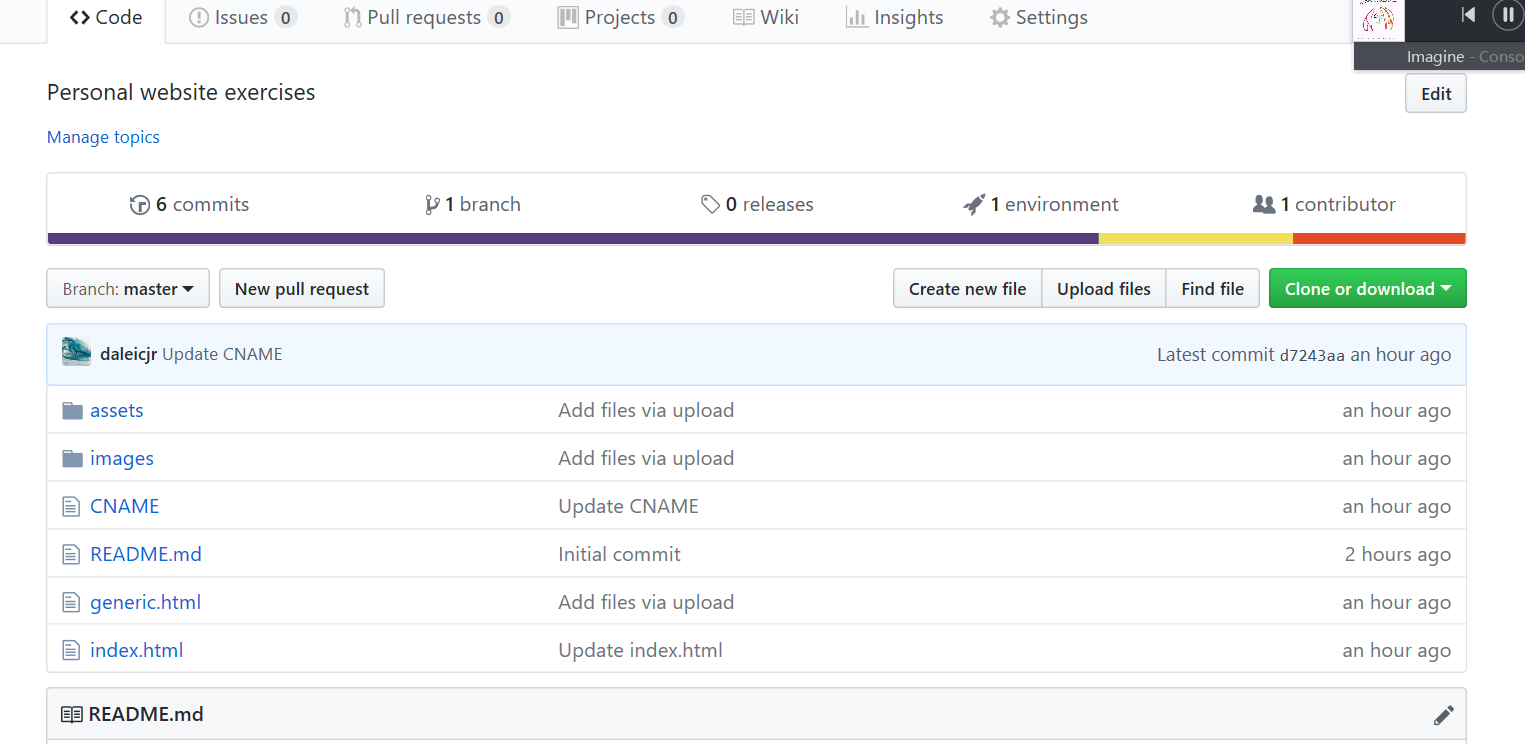Viewport: 1525px width, 744px height.
Task: Open 'Add files via upload' for generic.html
Action: pyautogui.click(x=646, y=602)
